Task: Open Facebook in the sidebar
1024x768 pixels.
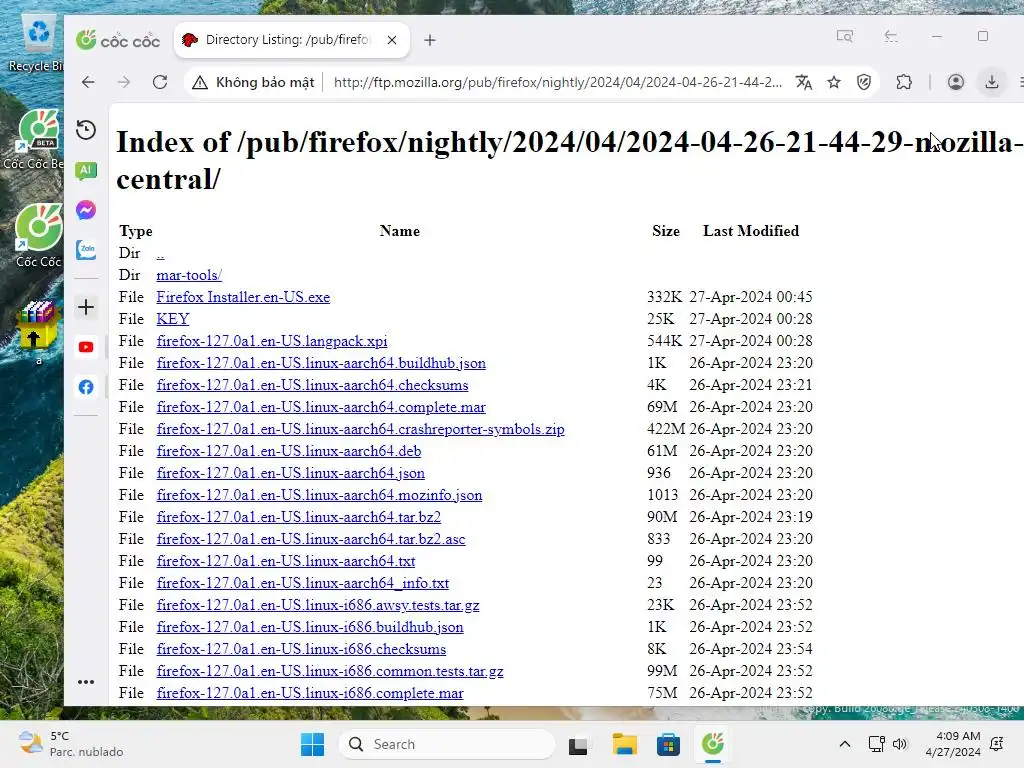Action: (x=86, y=387)
